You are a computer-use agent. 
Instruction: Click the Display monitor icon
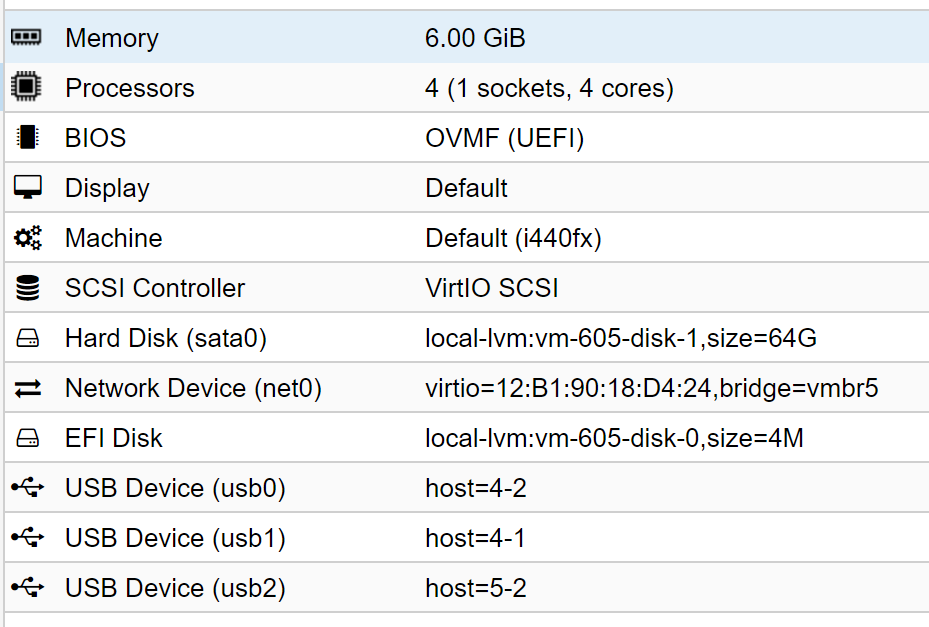tap(27, 187)
